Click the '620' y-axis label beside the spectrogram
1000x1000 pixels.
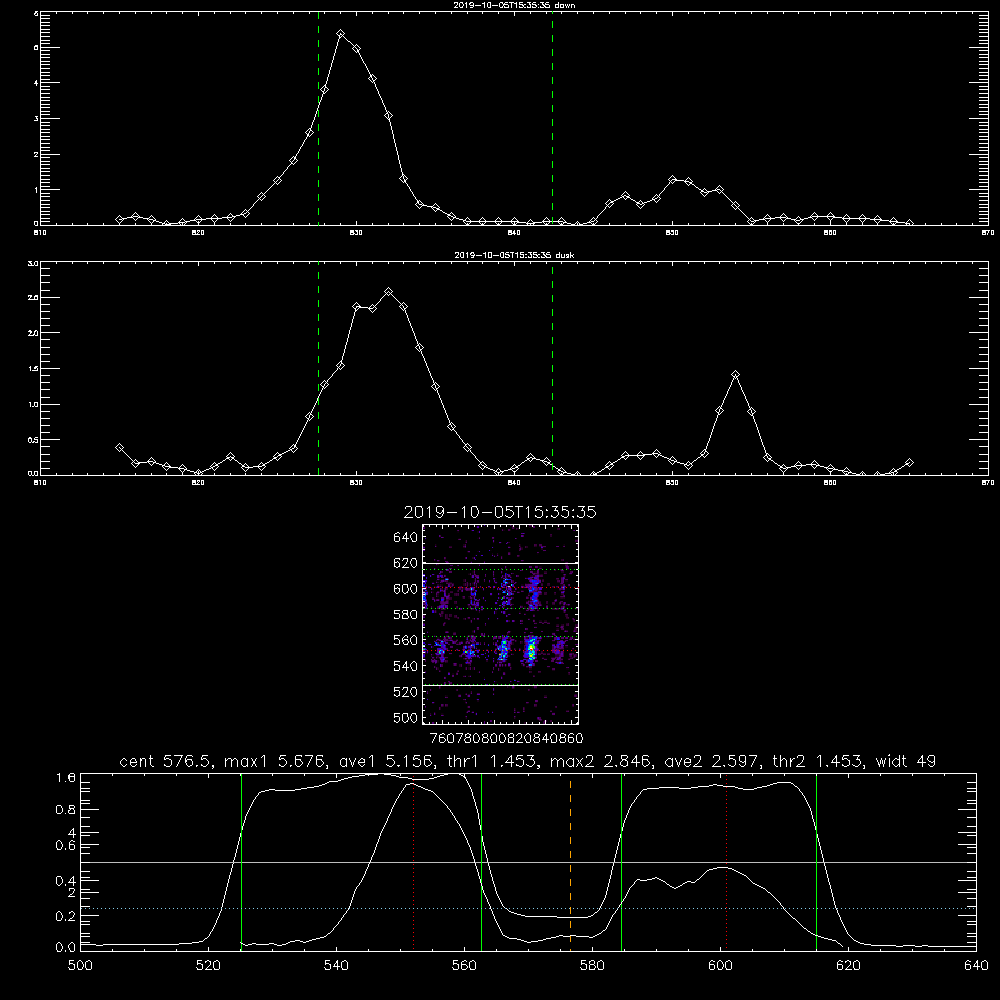pyautogui.click(x=406, y=563)
